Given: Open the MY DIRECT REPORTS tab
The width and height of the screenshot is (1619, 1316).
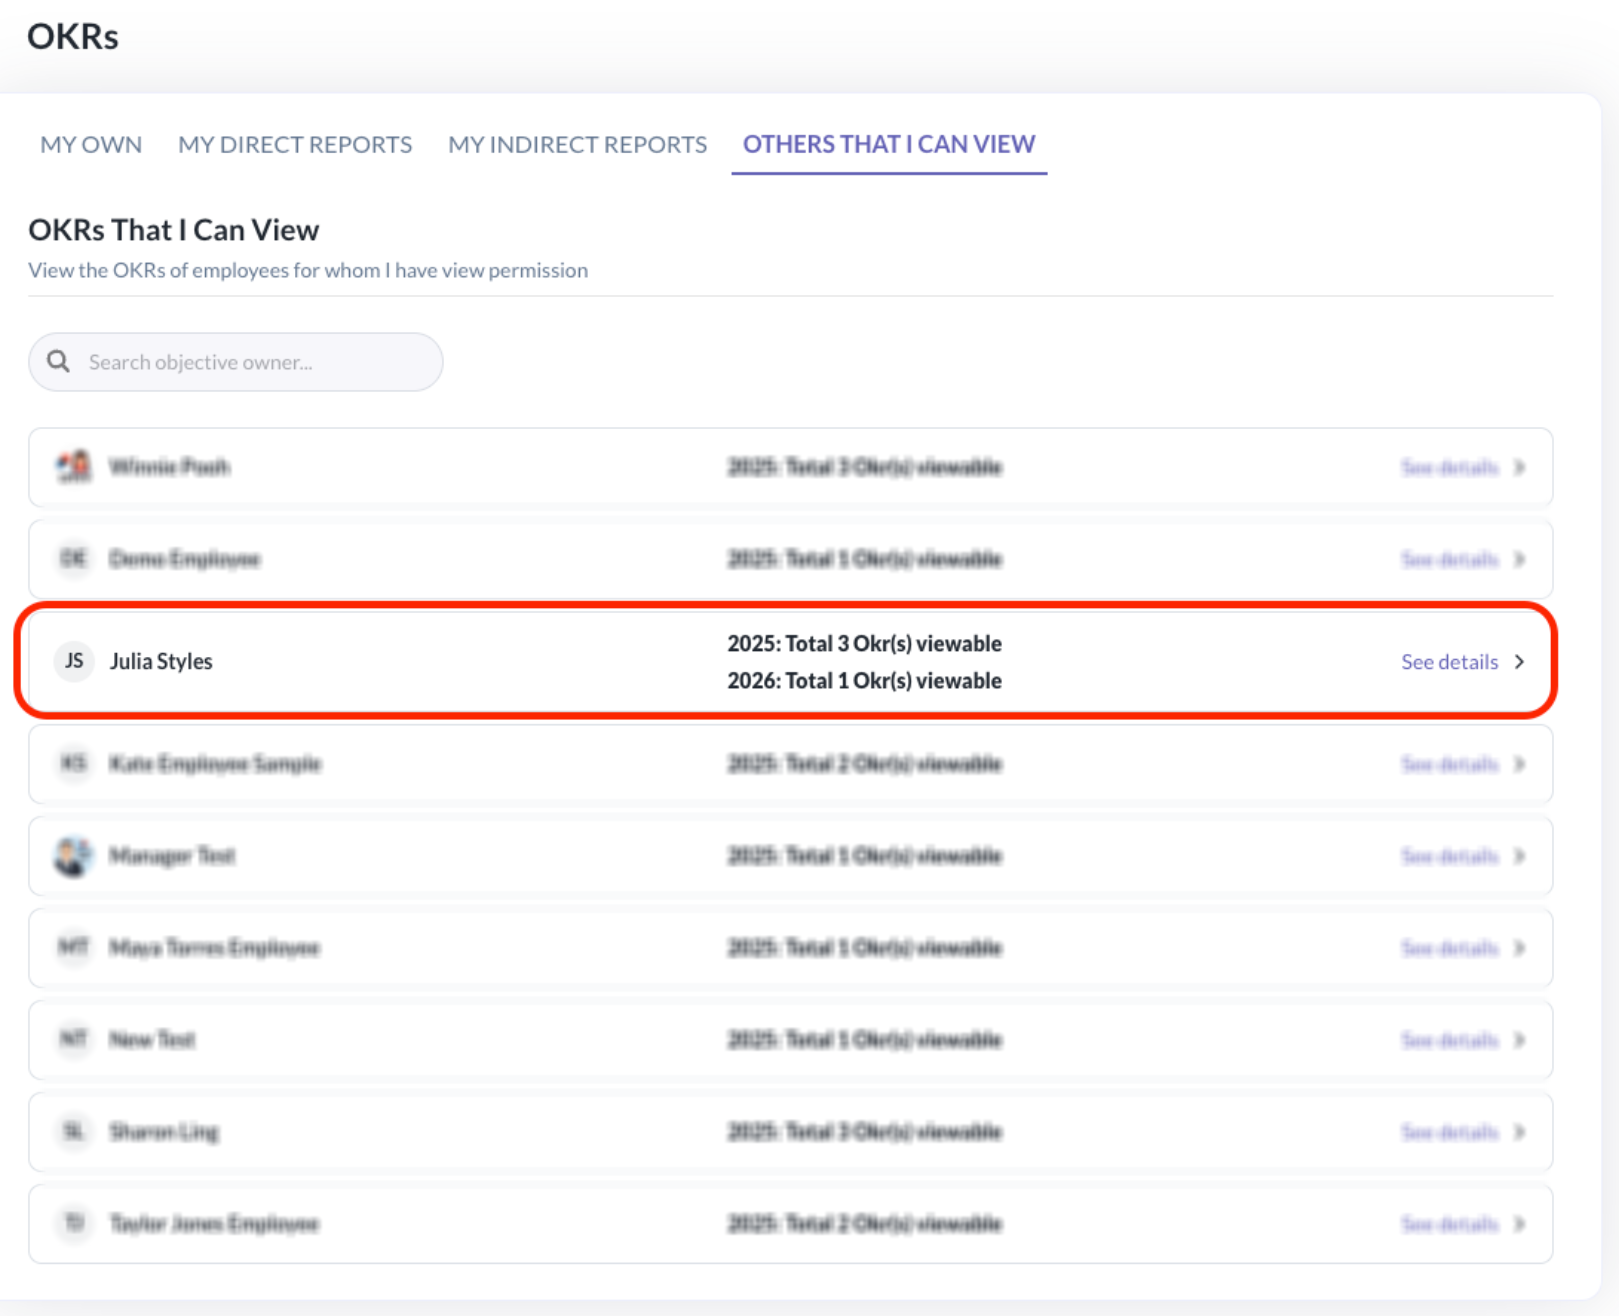Looking at the screenshot, I should pyautogui.click(x=295, y=145).
